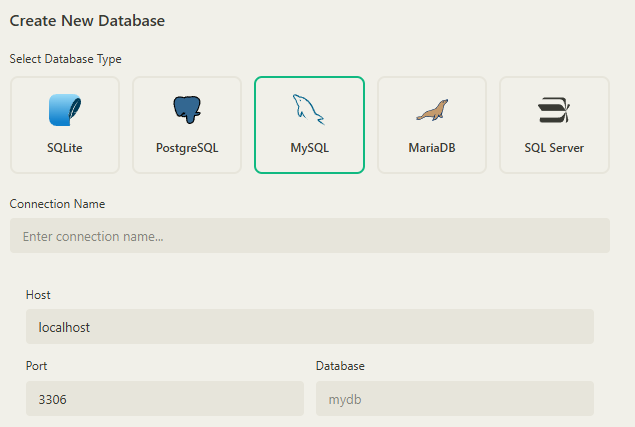Viewport: 635px width, 427px height.
Task: Select the MariaDB seal icon
Action: click(x=432, y=110)
